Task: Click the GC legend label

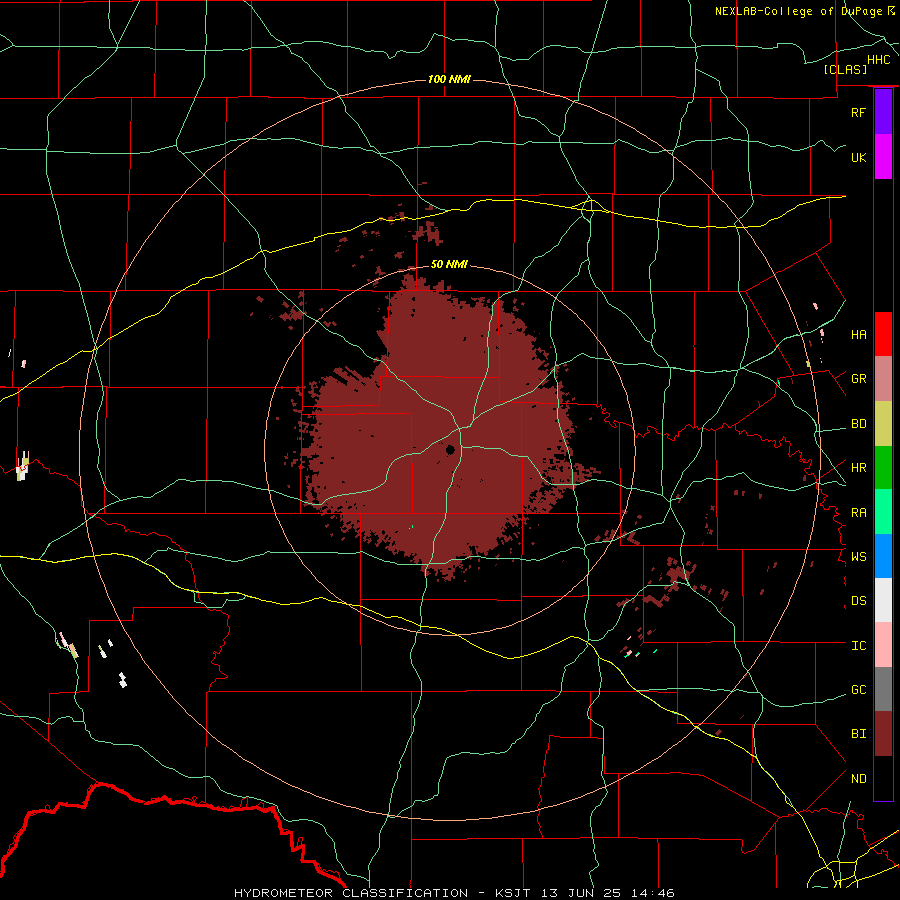Action: (858, 689)
